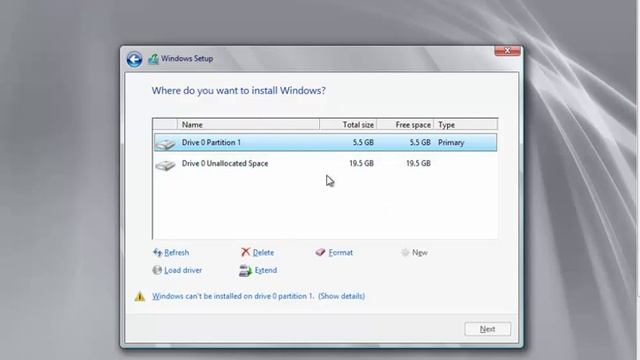This screenshot has height=360, width=640.
Task: Click the eraser Format icon
Action: [320, 253]
